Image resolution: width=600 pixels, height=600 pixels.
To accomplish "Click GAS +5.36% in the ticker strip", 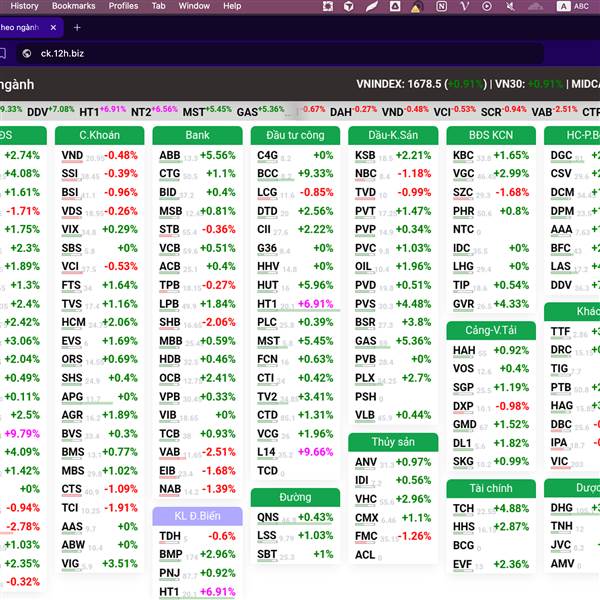I will tap(261, 111).
